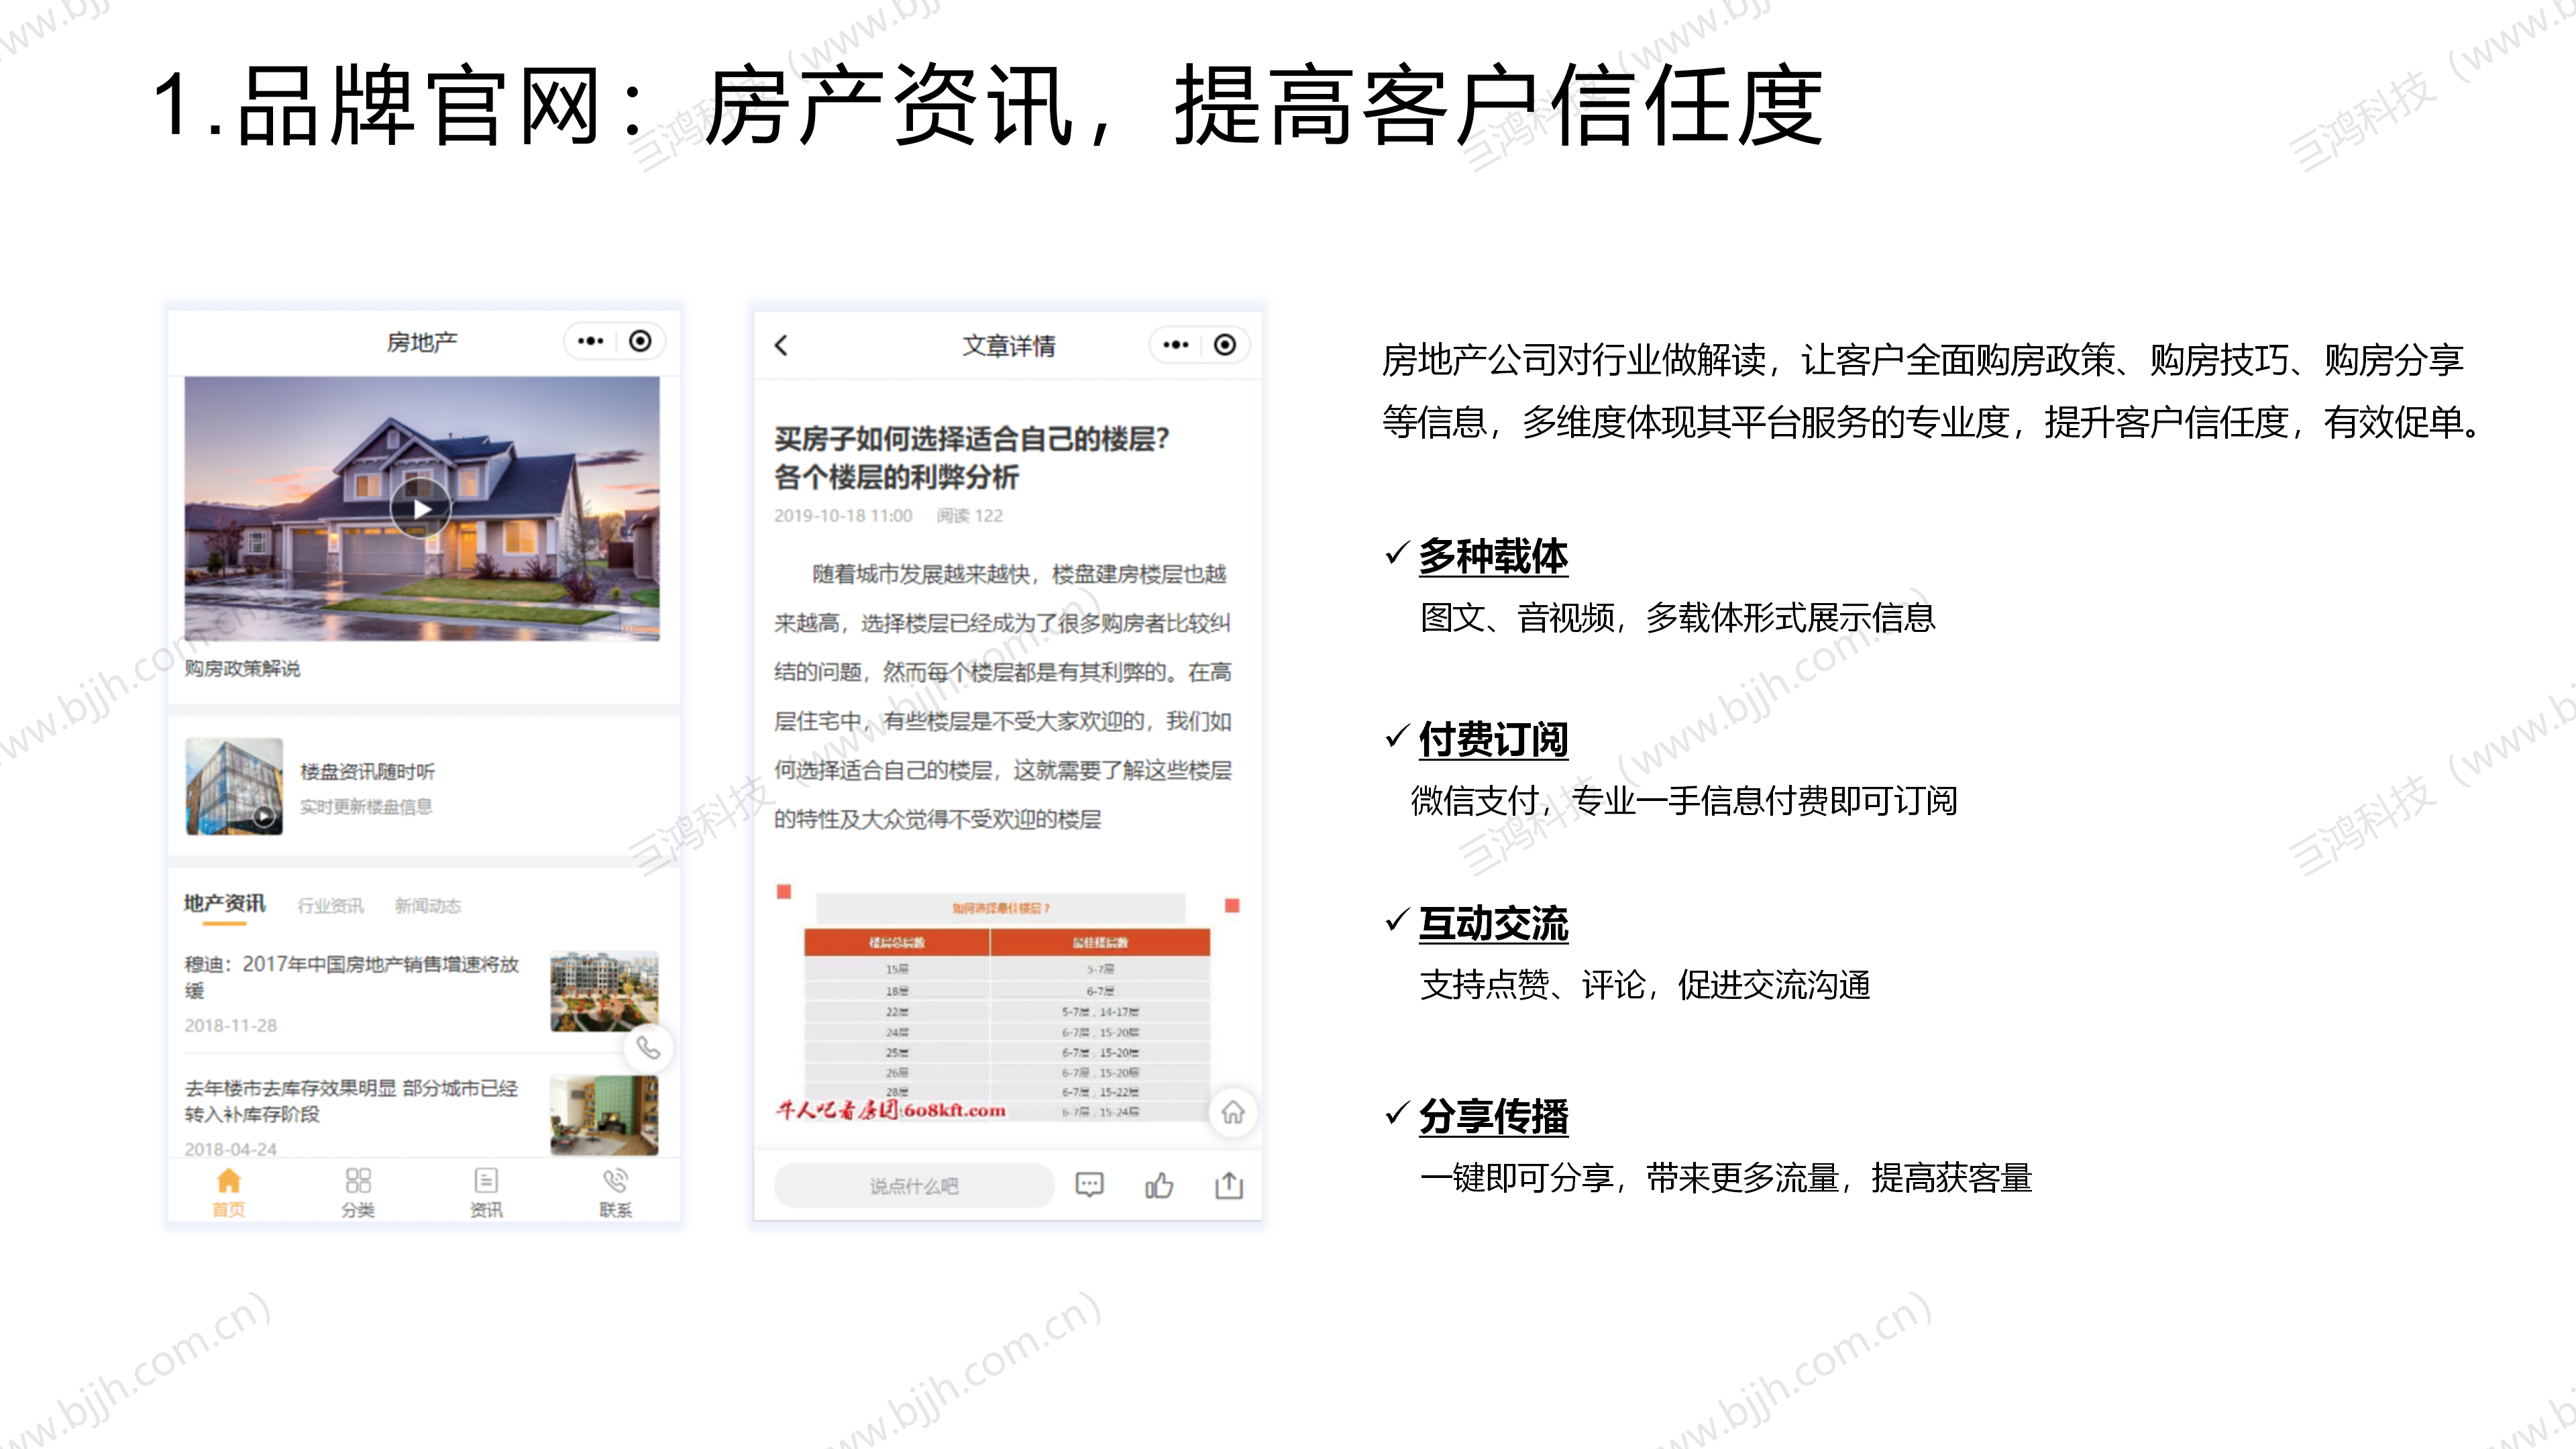Click the 阅读 122 read count
This screenshot has width=2576, height=1449.
click(x=969, y=515)
